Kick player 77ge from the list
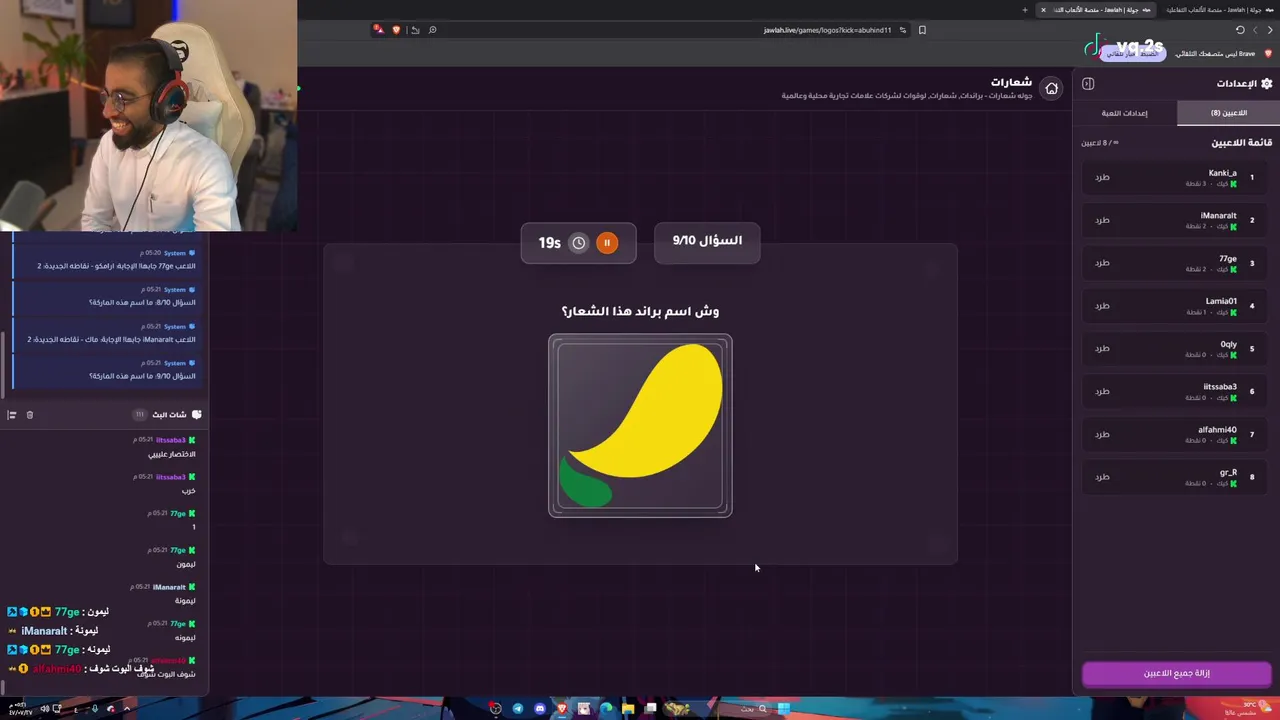The image size is (1280, 720). [x=1102, y=263]
